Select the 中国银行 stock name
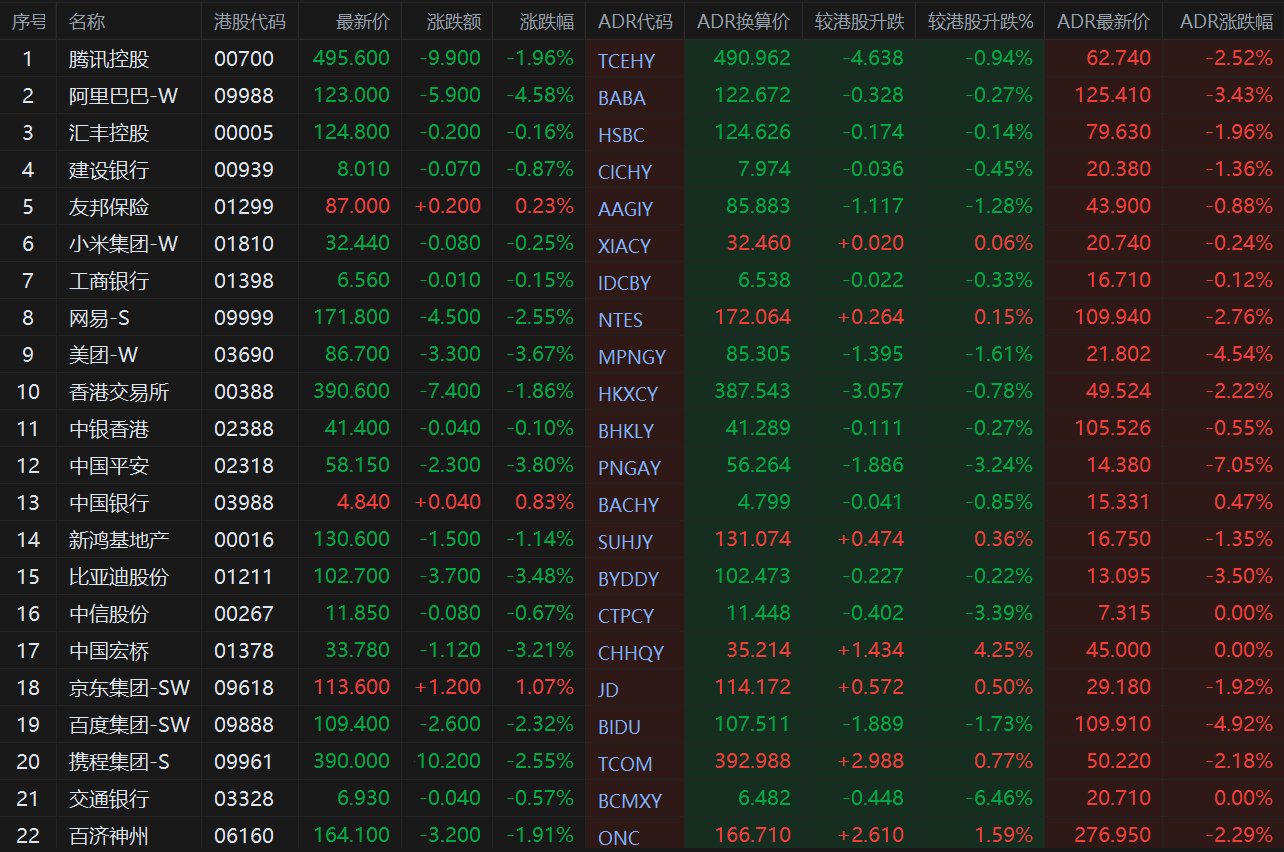Viewport: 1284px width, 852px height. pyautogui.click(x=109, y=503)
